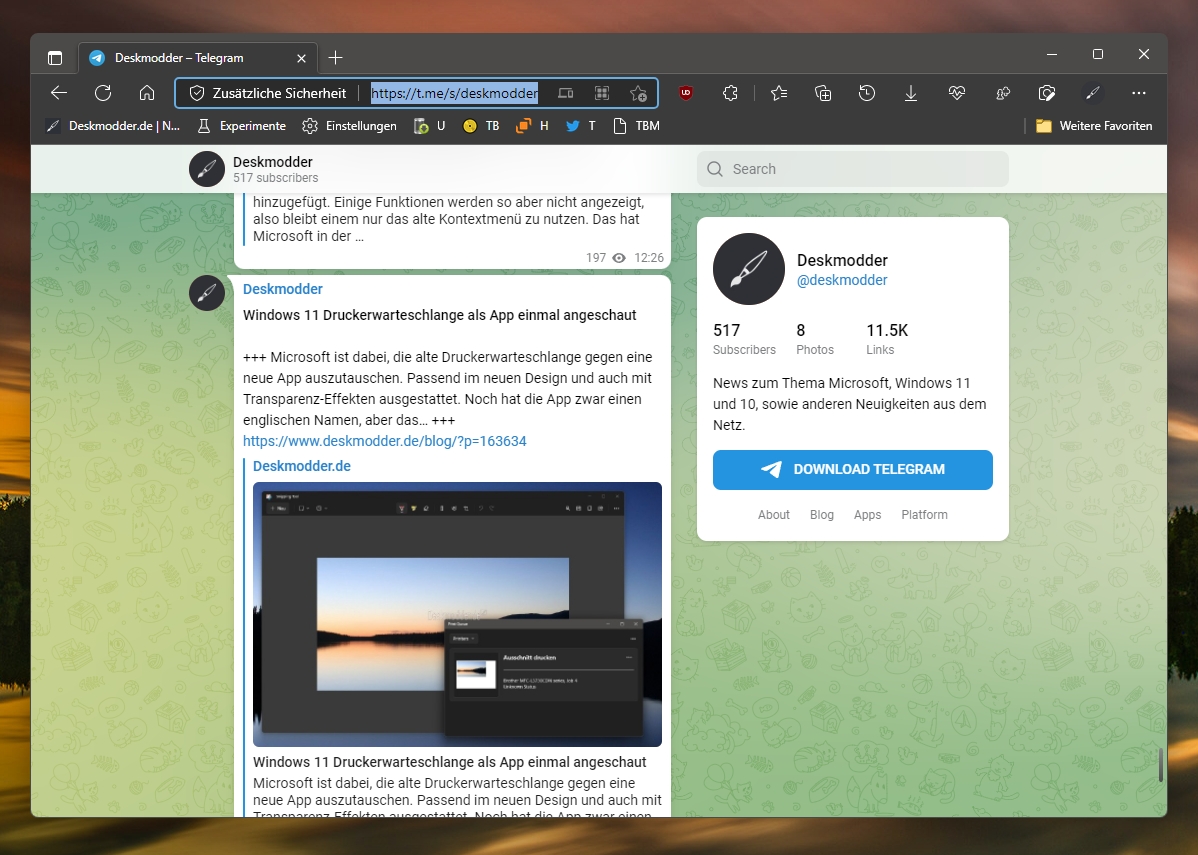This screenshot has width=1198, height=855.
Task: Open the Apps footer link
Action: pyautogui.click(x=867, y=515)
